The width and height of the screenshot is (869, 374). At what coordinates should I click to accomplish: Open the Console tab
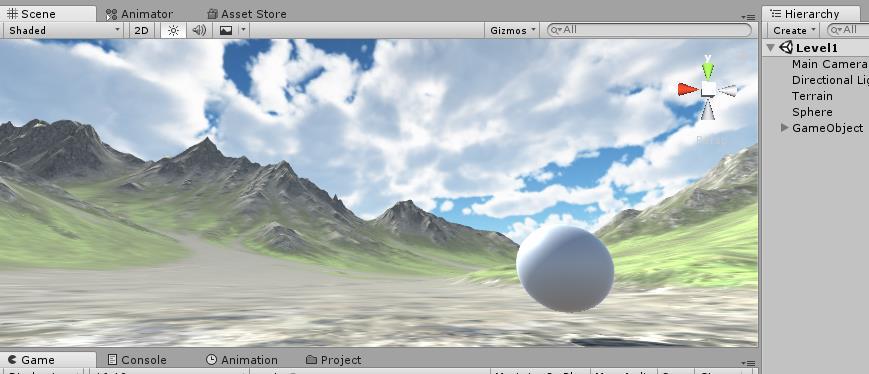coord(137,360)
